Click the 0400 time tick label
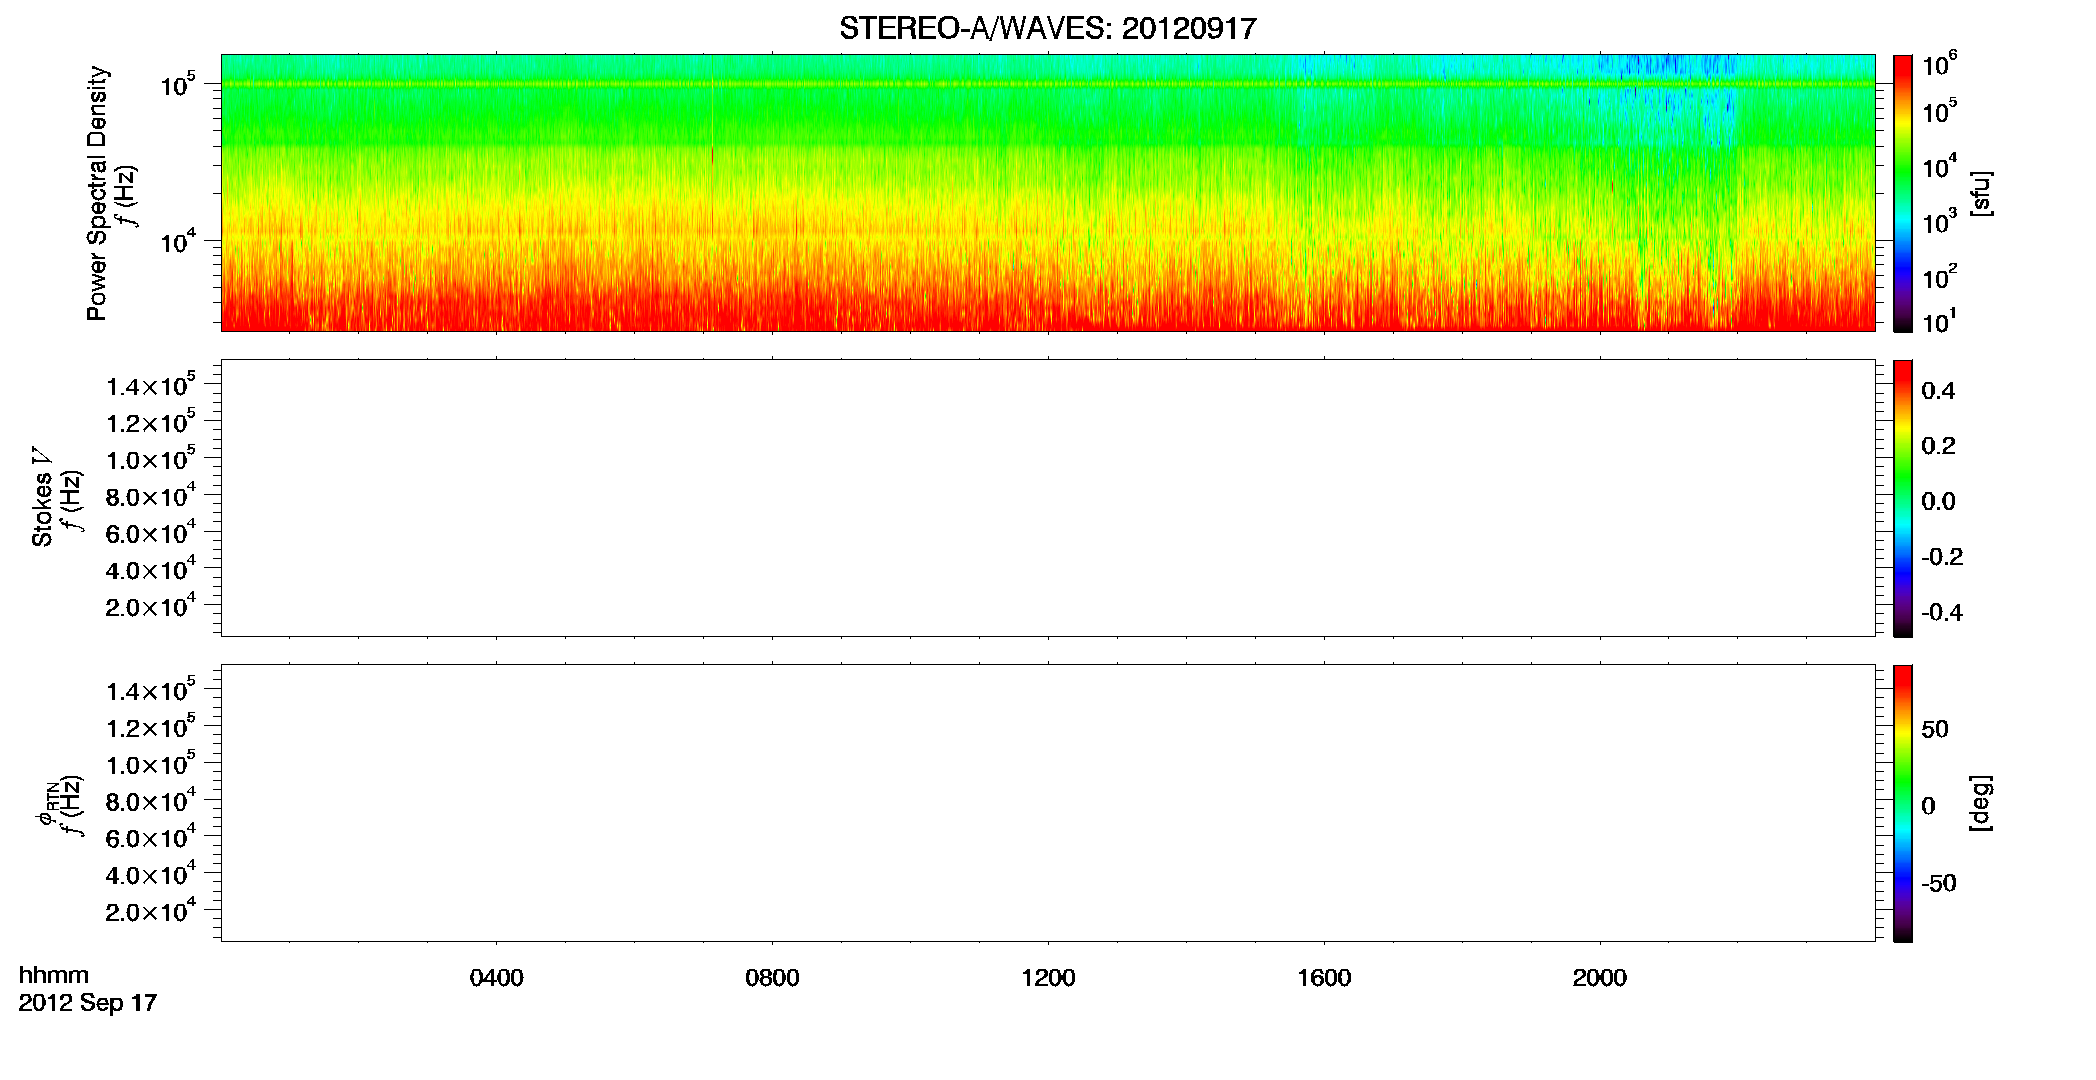 click(x=496, y=978)
